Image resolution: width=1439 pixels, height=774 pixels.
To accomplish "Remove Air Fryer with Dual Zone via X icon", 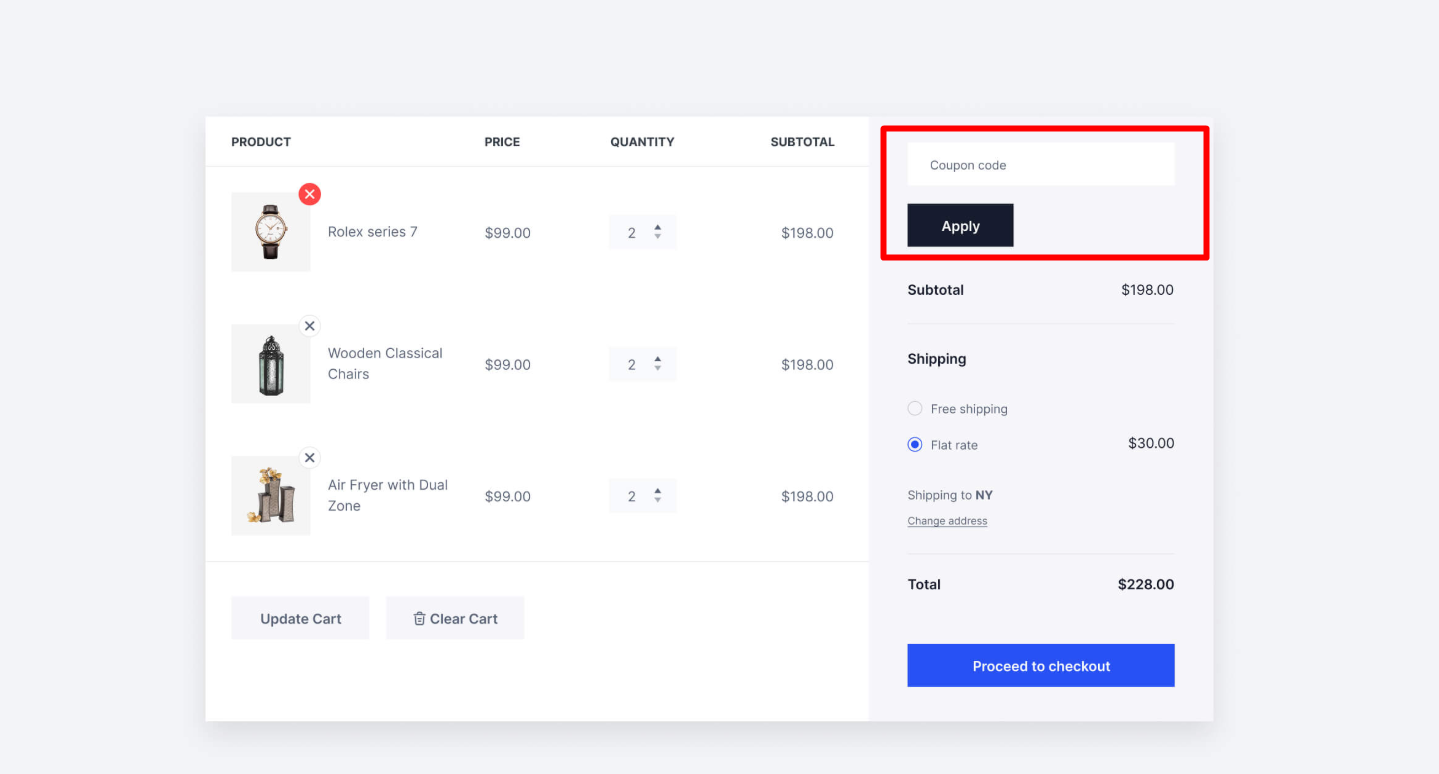I will 309,457.
